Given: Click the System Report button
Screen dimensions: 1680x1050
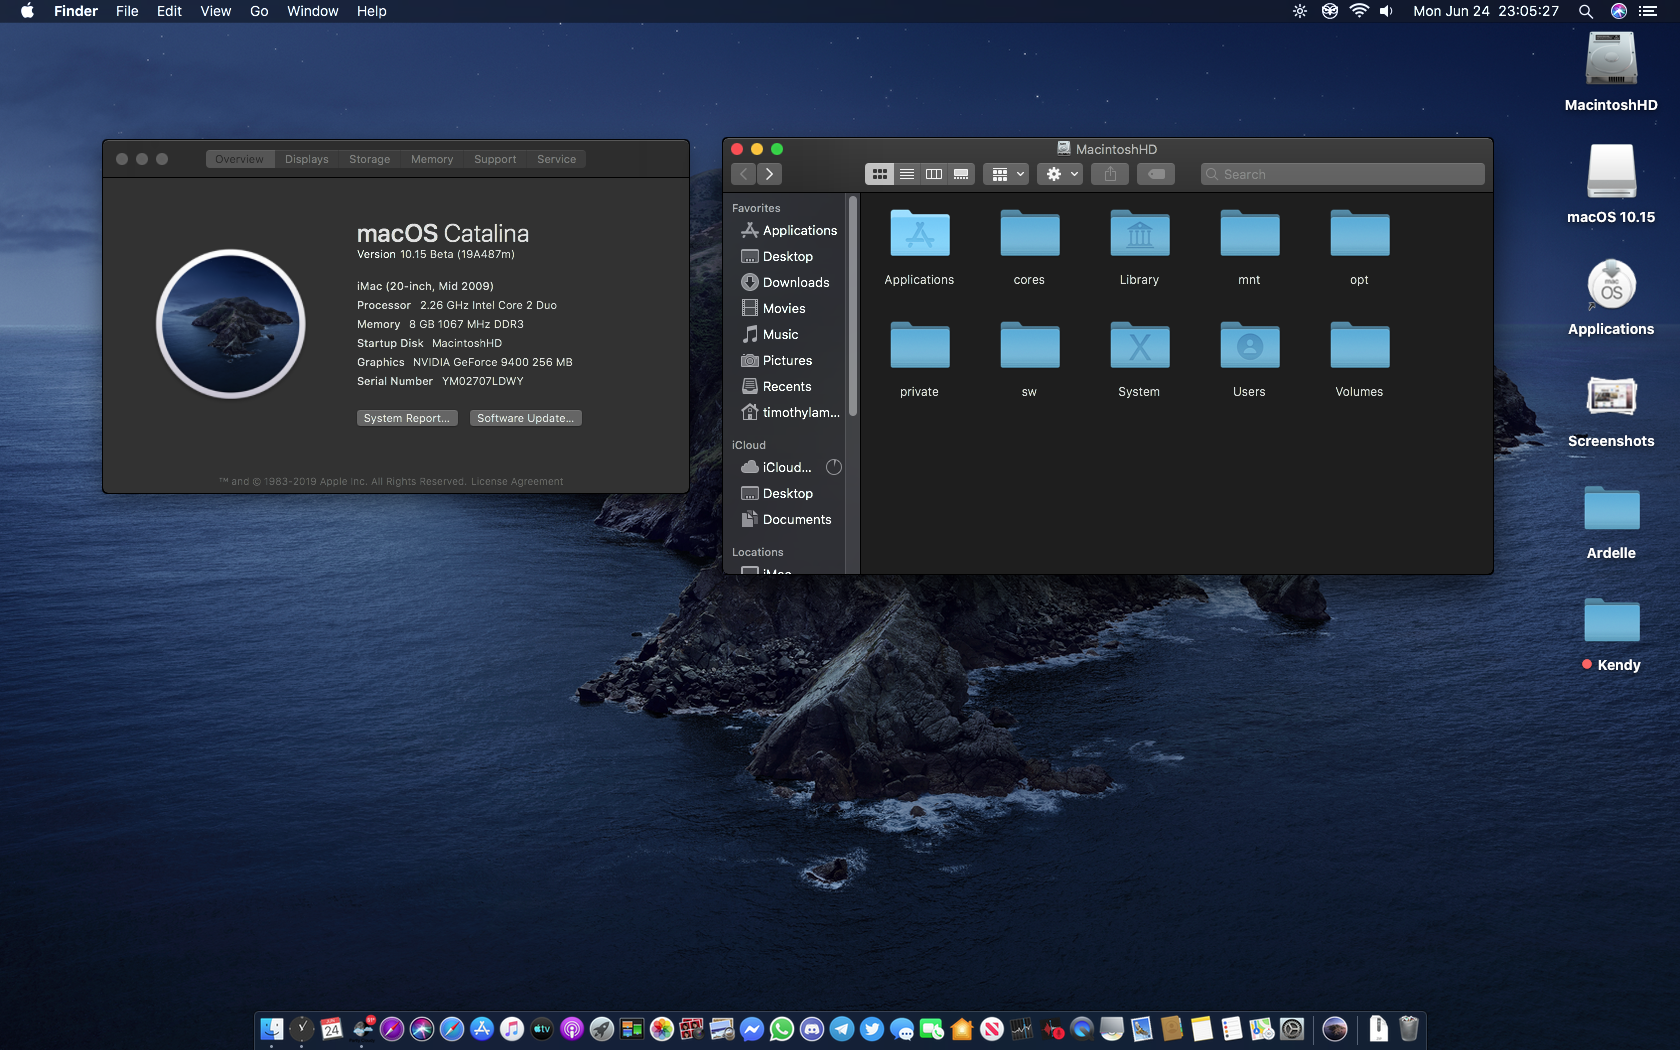Looking at the screenshot, I should pyautogui.click(x=407, y=418).
